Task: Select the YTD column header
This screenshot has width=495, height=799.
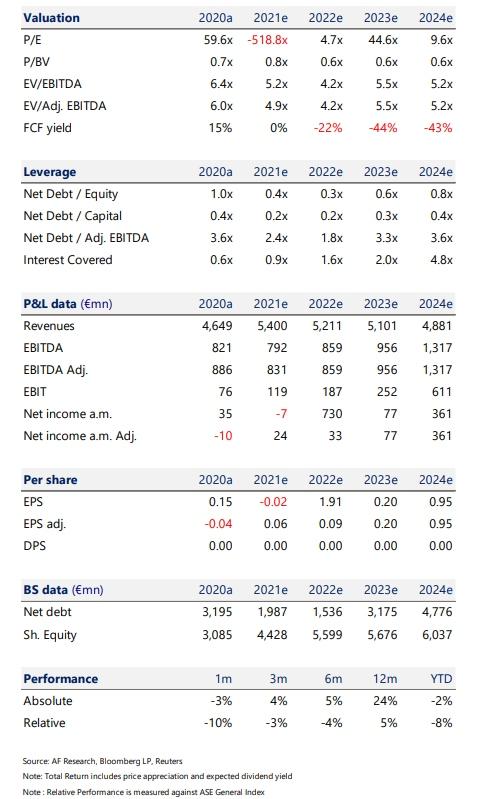Action: tap(441, 679)
